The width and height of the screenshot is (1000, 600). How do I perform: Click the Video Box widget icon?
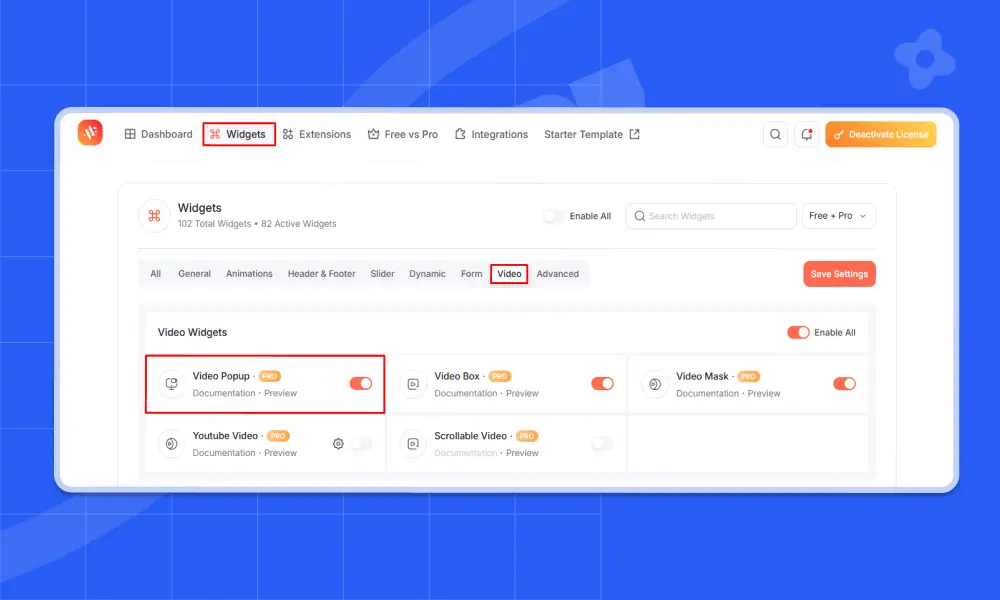point(413,384)
